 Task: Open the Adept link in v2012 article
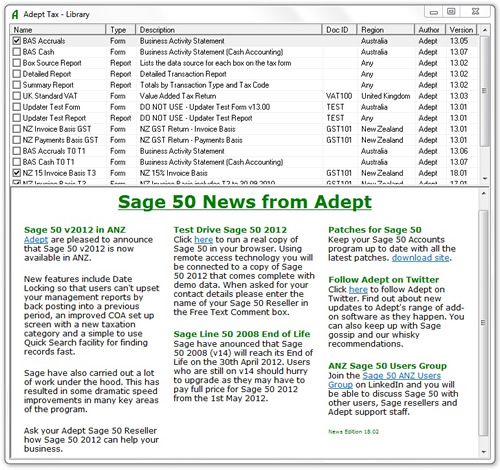(36, 240)
